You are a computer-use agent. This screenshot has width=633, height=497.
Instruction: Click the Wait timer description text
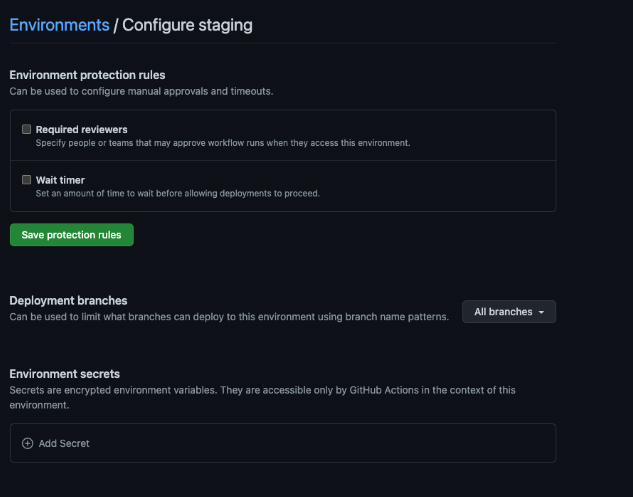[x=177, y=193]
